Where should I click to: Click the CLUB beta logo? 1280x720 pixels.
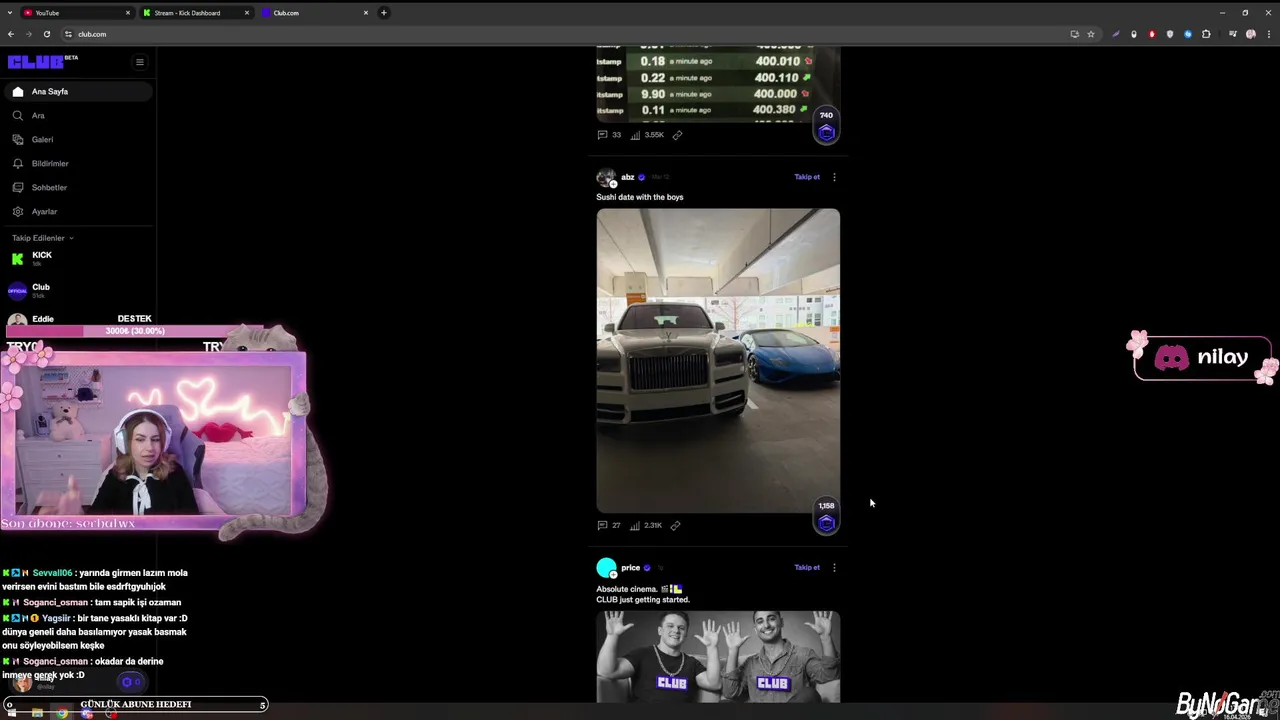coord(42,61)
